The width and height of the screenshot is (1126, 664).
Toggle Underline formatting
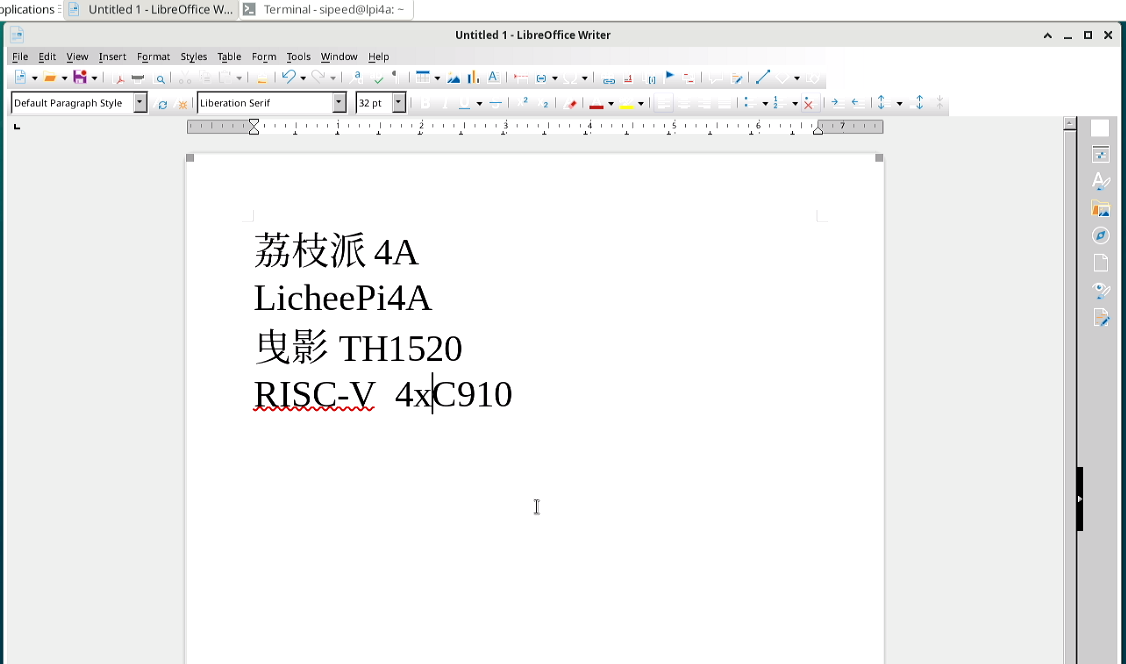(464, 103)
